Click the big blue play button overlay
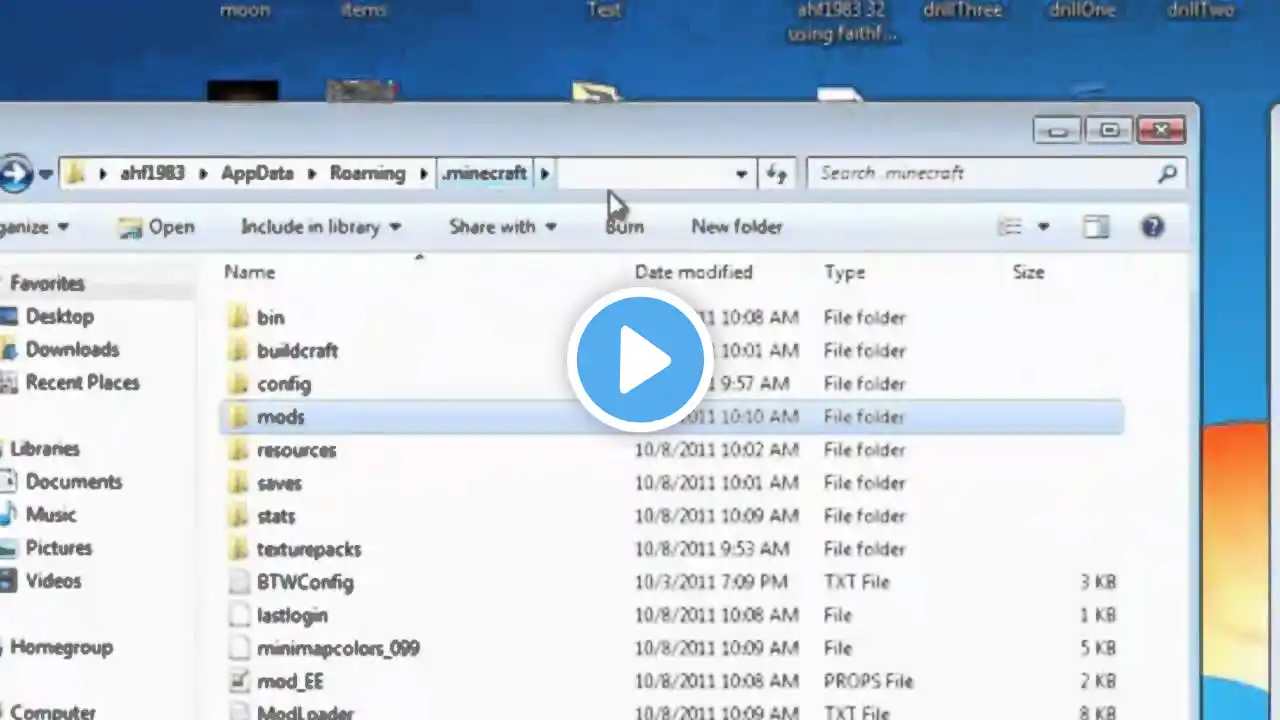This screenshot has height=720, width=1280. coord(640,359)
